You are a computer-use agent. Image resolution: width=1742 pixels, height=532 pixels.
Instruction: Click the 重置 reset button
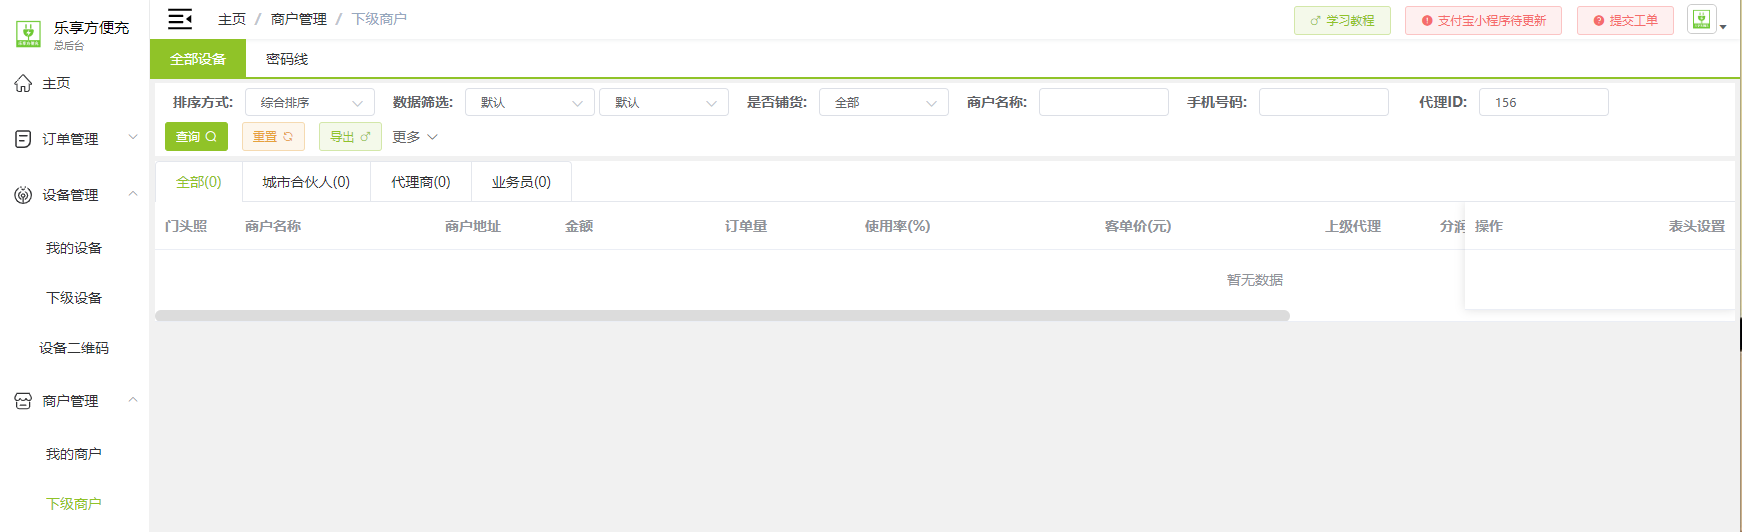273,137
